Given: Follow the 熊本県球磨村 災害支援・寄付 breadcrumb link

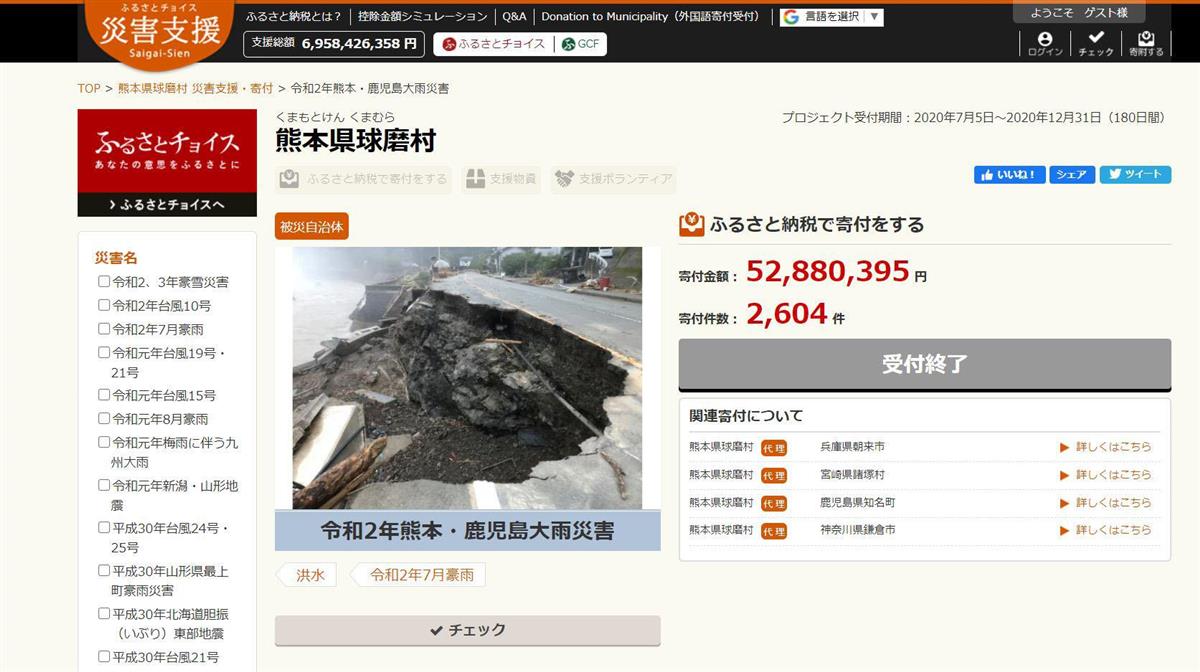Looking at the screenshot, I should pos(195,88).
